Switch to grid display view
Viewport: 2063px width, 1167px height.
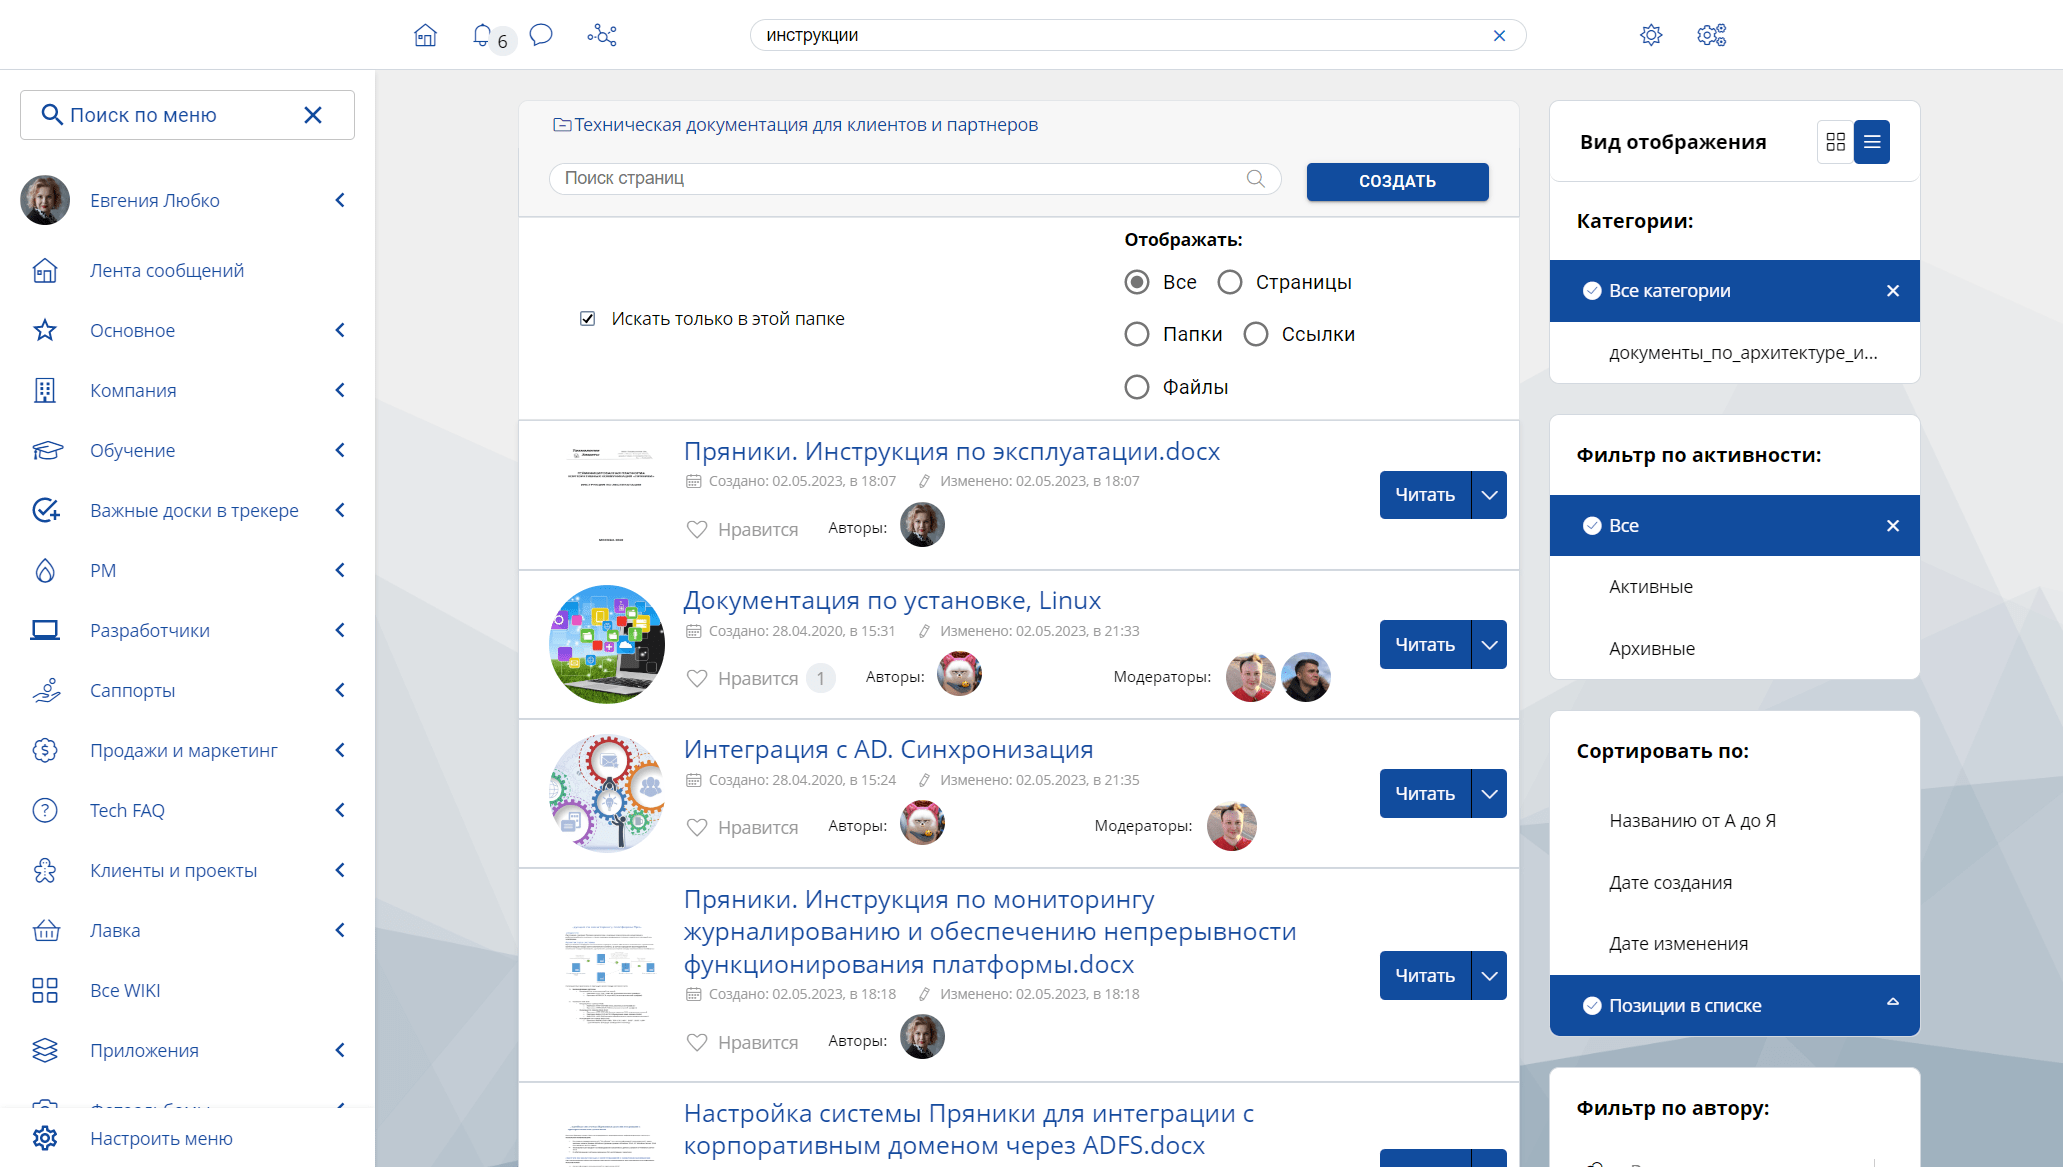[x=1835, y=142]
